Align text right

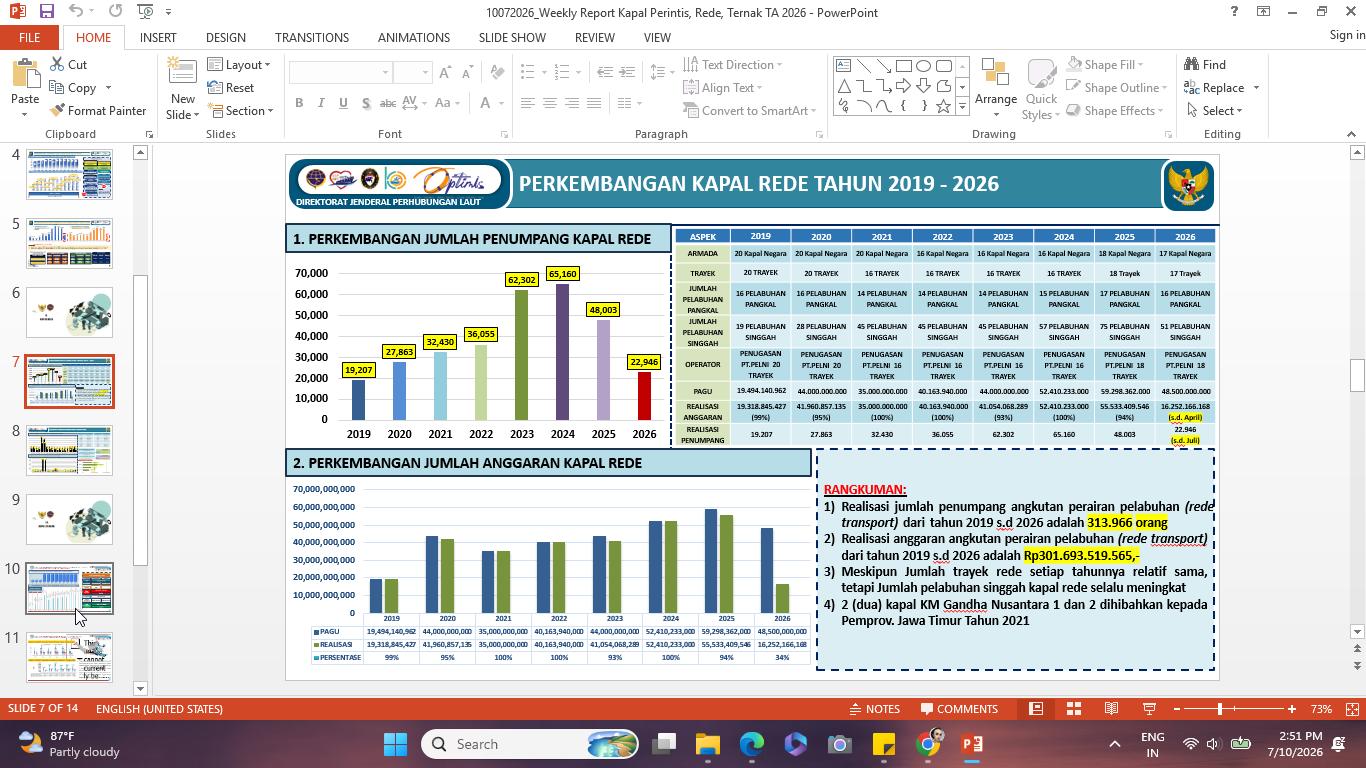pyautogui.click(x=571, y=103)
